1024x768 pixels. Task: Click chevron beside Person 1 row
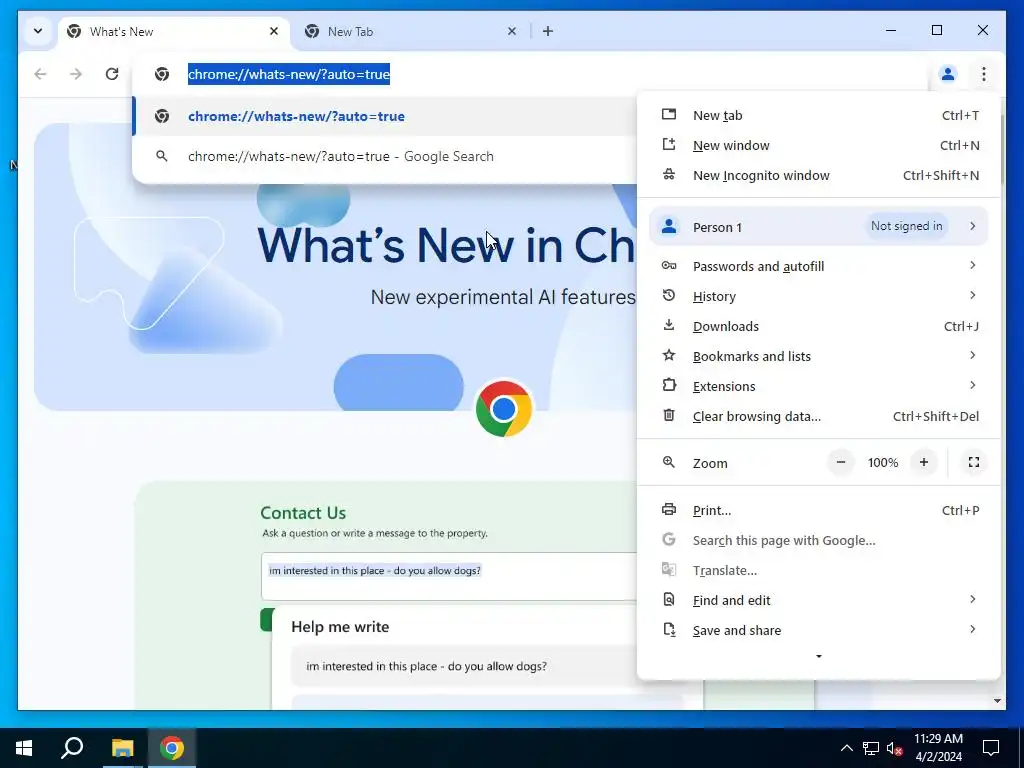[x=972, y=226]
